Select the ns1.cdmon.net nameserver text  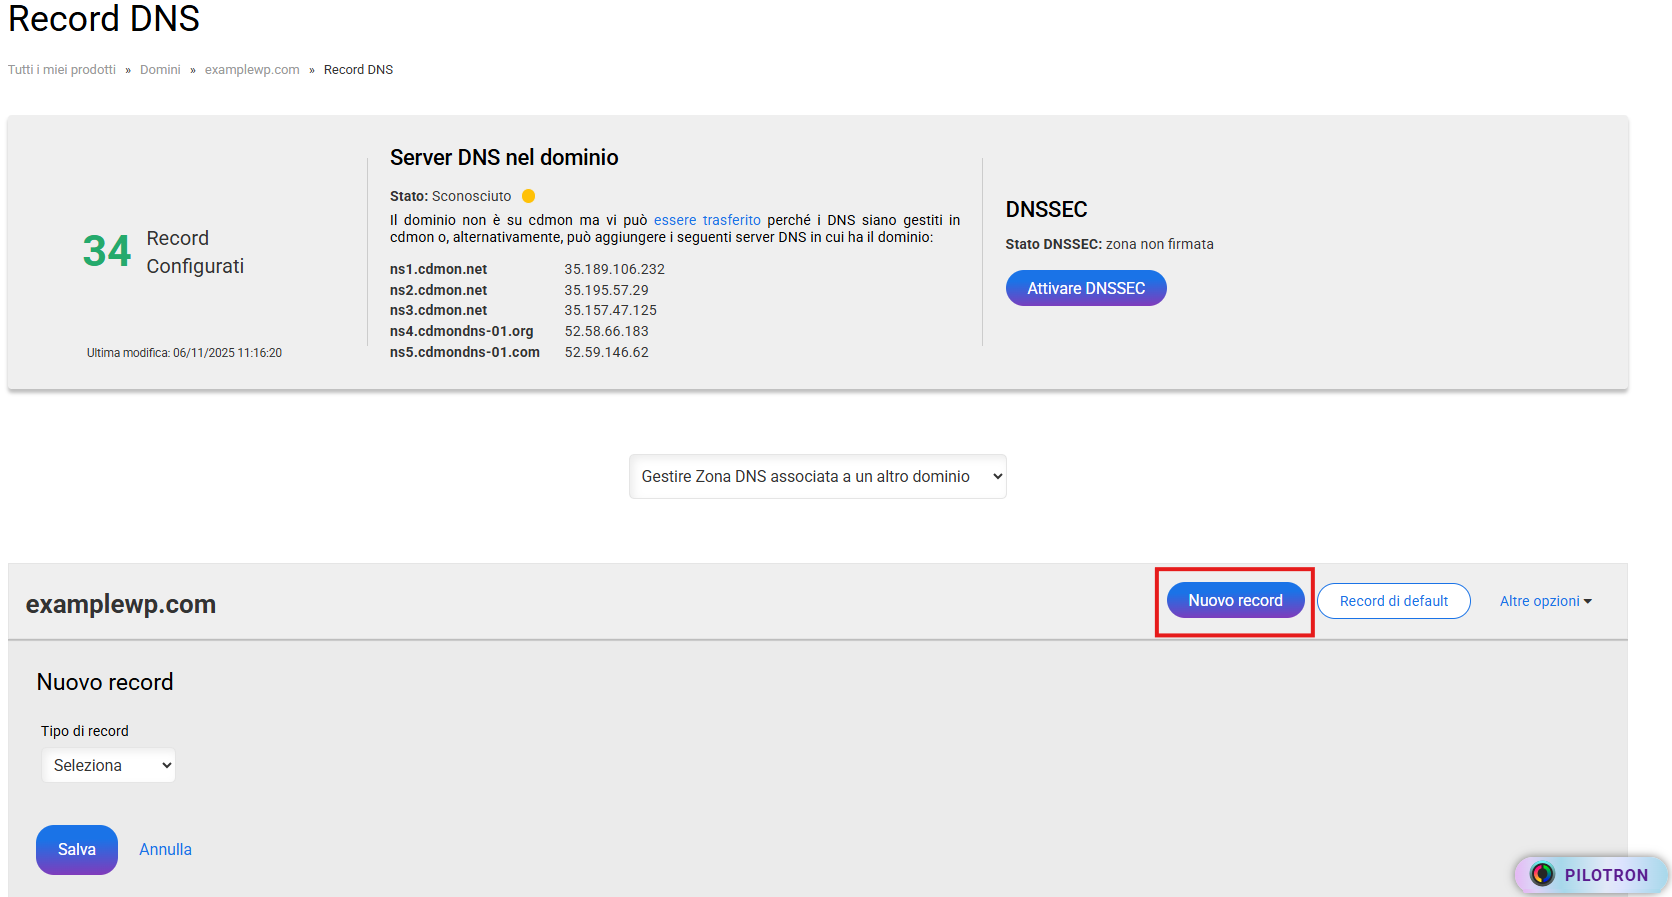click(438, 269)
